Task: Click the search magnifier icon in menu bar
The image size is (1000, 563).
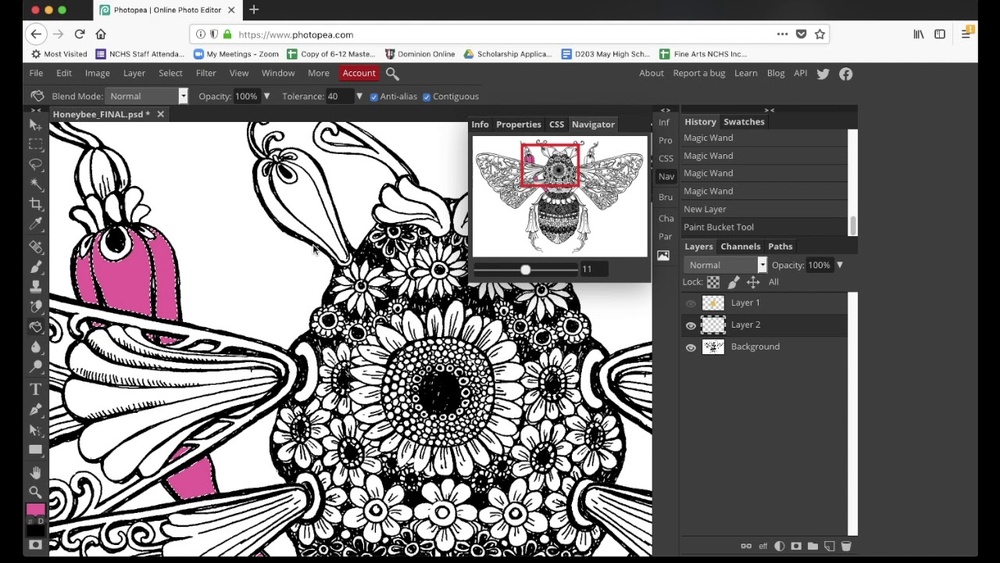Action: click(392, 74)
